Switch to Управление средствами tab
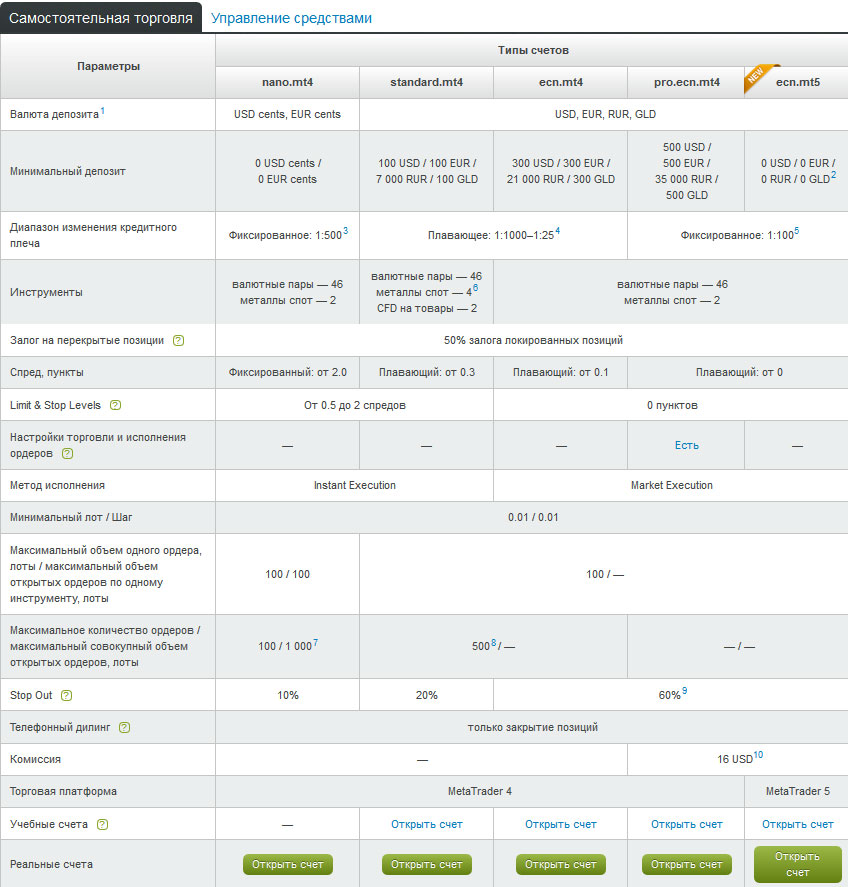The height and width of the screenshot is (887, 848). pyautogui.click(x=291, y=18)
